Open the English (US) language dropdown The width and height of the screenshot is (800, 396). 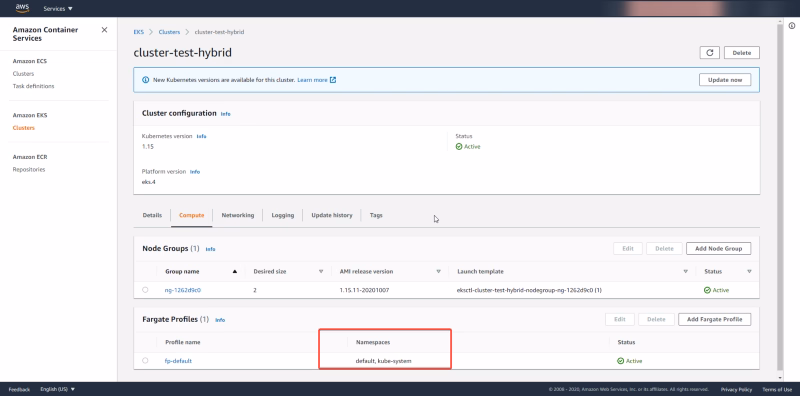point(58,389)
